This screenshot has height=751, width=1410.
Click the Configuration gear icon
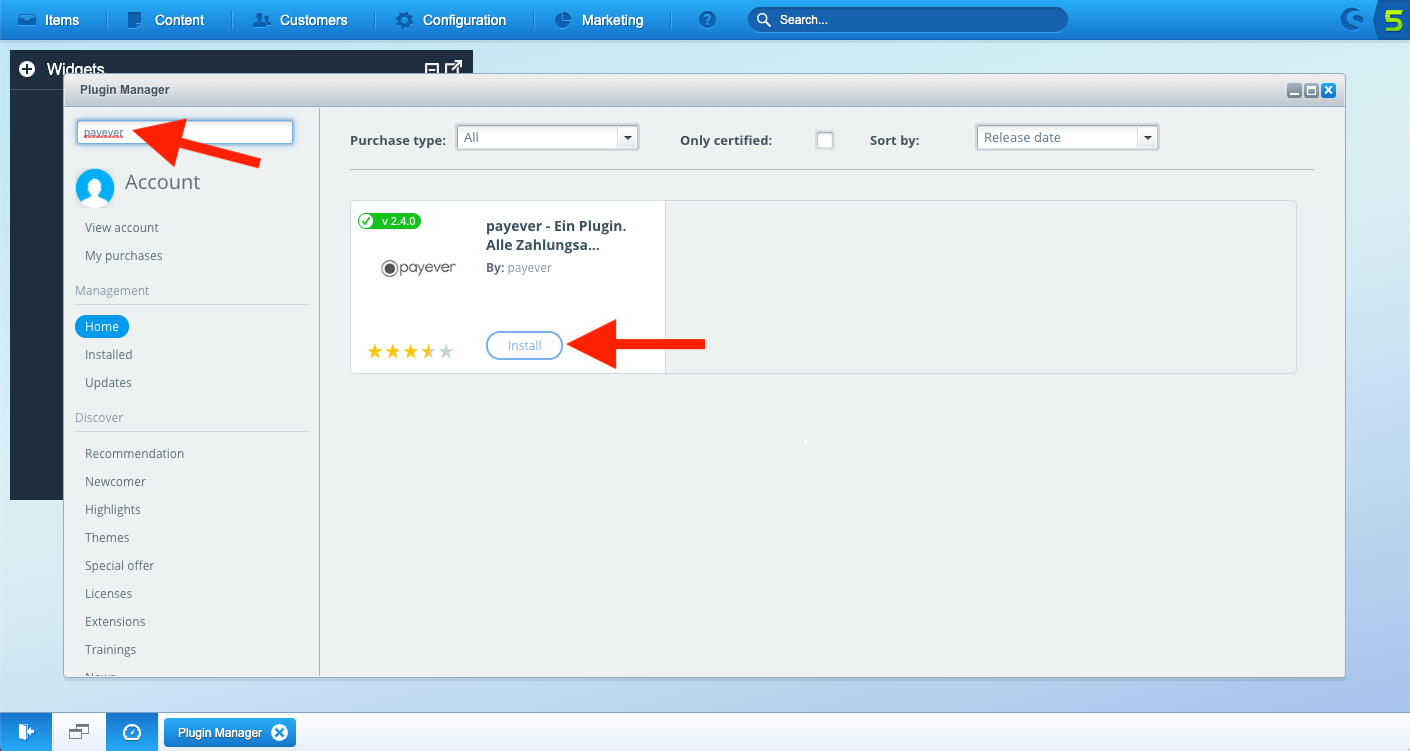point(404,20)
